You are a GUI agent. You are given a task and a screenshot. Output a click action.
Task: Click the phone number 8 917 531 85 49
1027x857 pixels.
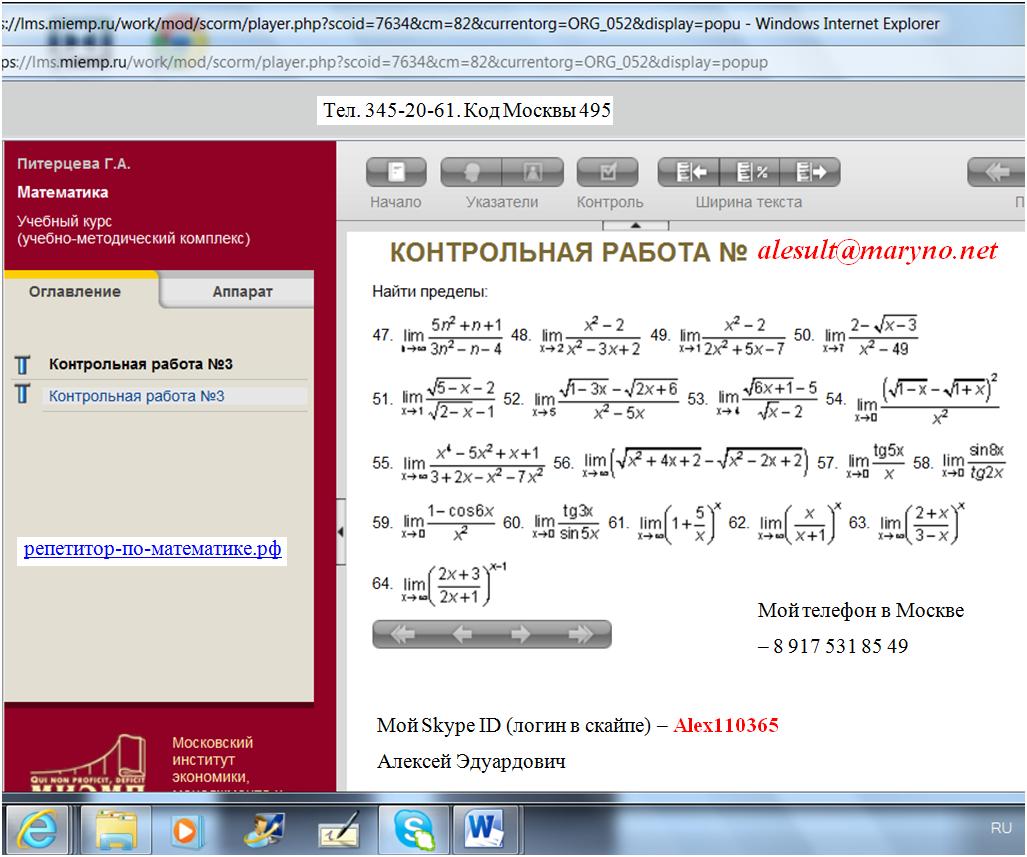tap(841, 647)
